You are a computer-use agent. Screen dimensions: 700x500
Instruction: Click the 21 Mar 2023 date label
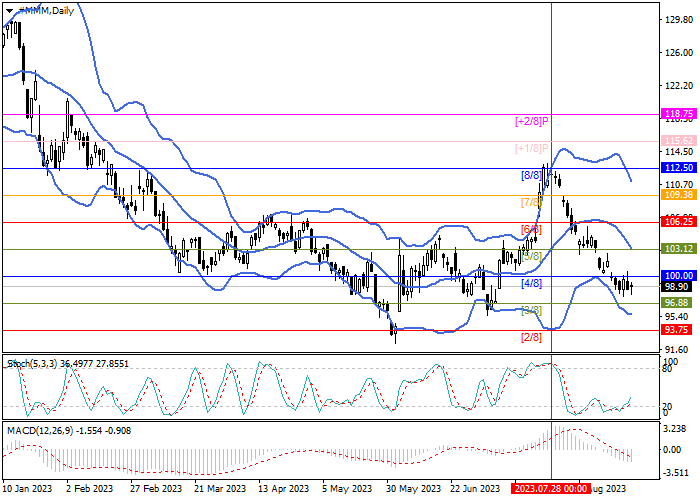click(220, 488)
